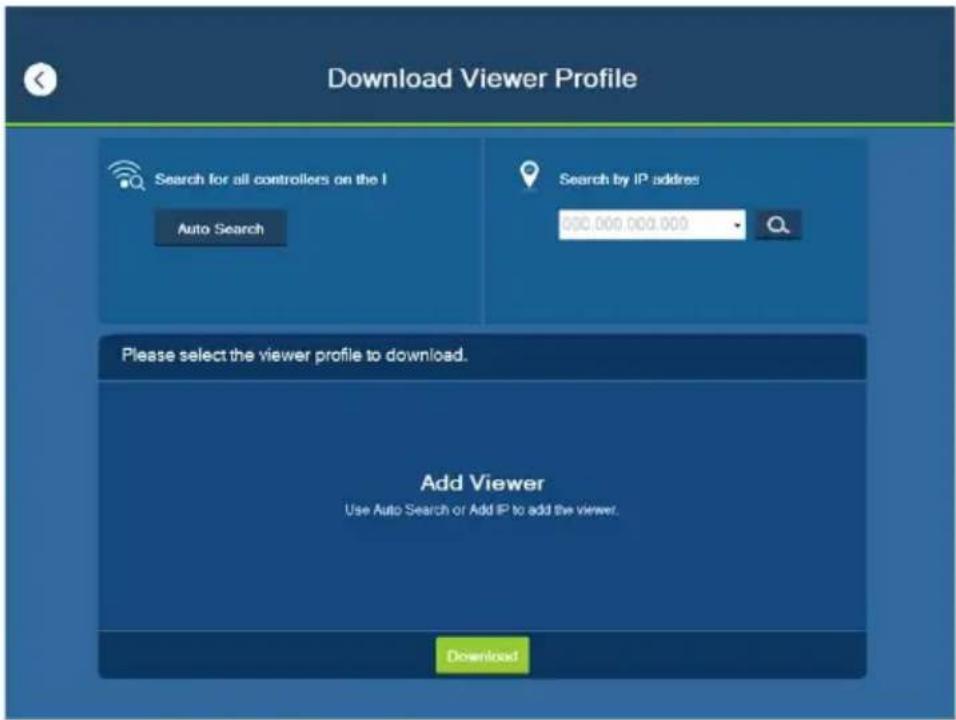Click 'Search by IP address' label
Viewport: 956px width, 720px height.
click(x=629, y=179)
